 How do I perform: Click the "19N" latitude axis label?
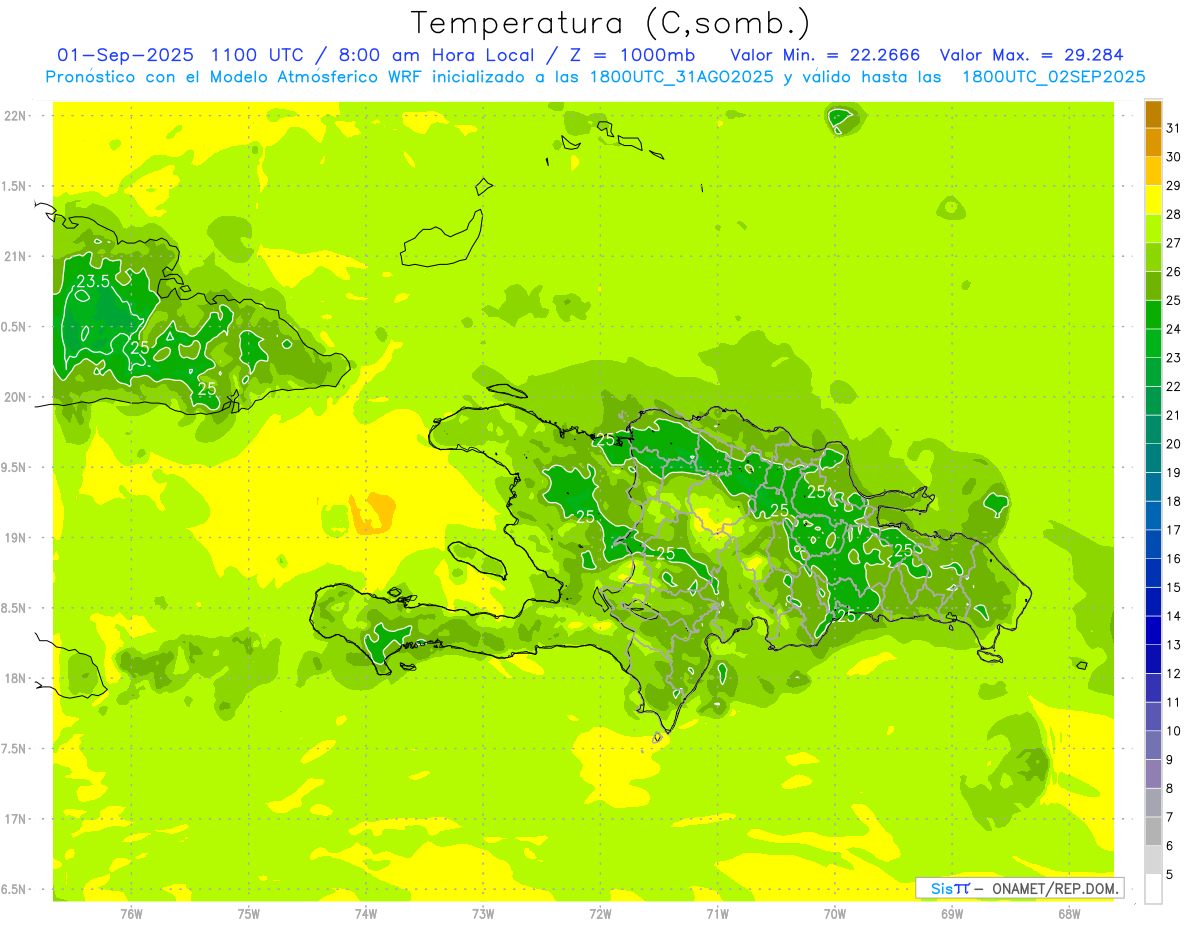pyautogui.click(x=15, y=538)
